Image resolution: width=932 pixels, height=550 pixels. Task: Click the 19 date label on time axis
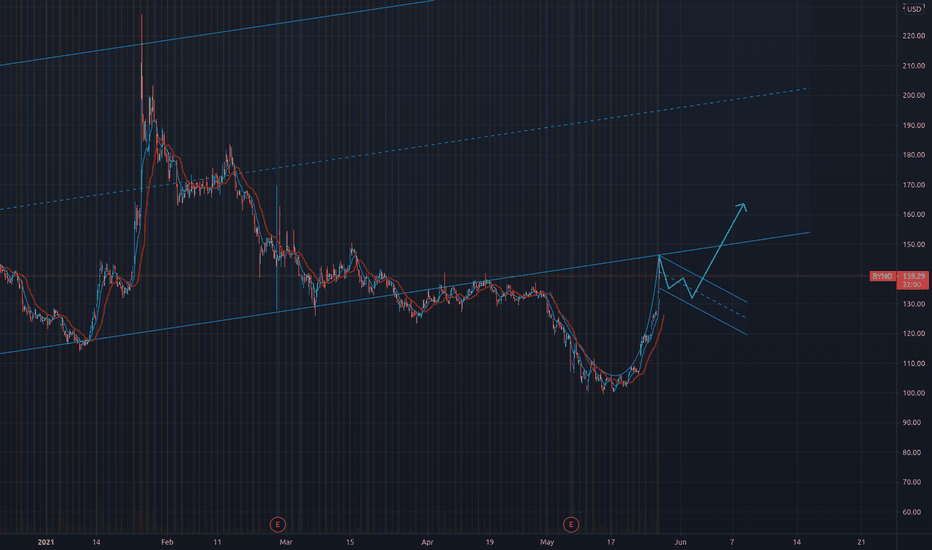click(489, 542)
